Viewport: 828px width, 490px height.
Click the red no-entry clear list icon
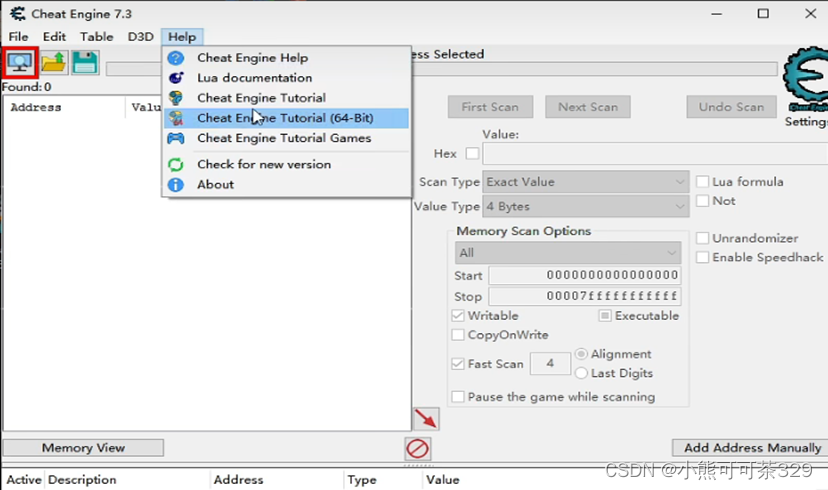[x=418, y=449]
